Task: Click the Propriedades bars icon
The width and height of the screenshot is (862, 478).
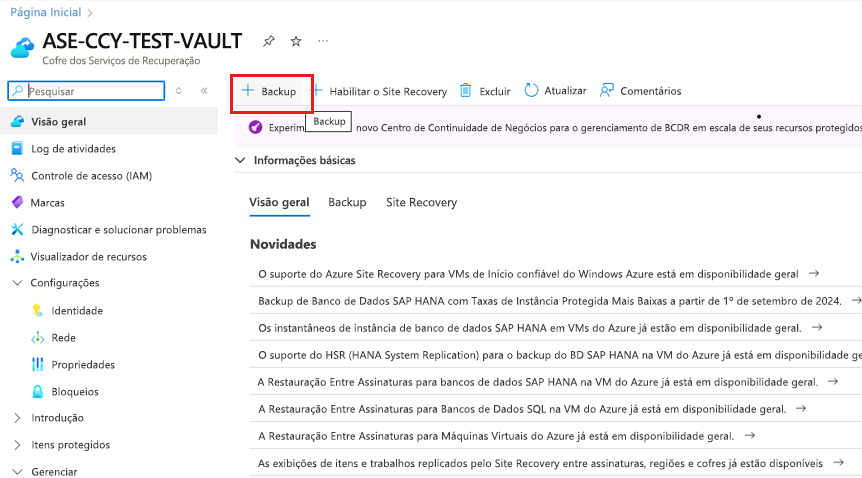Action: click(x=37, y=365)
